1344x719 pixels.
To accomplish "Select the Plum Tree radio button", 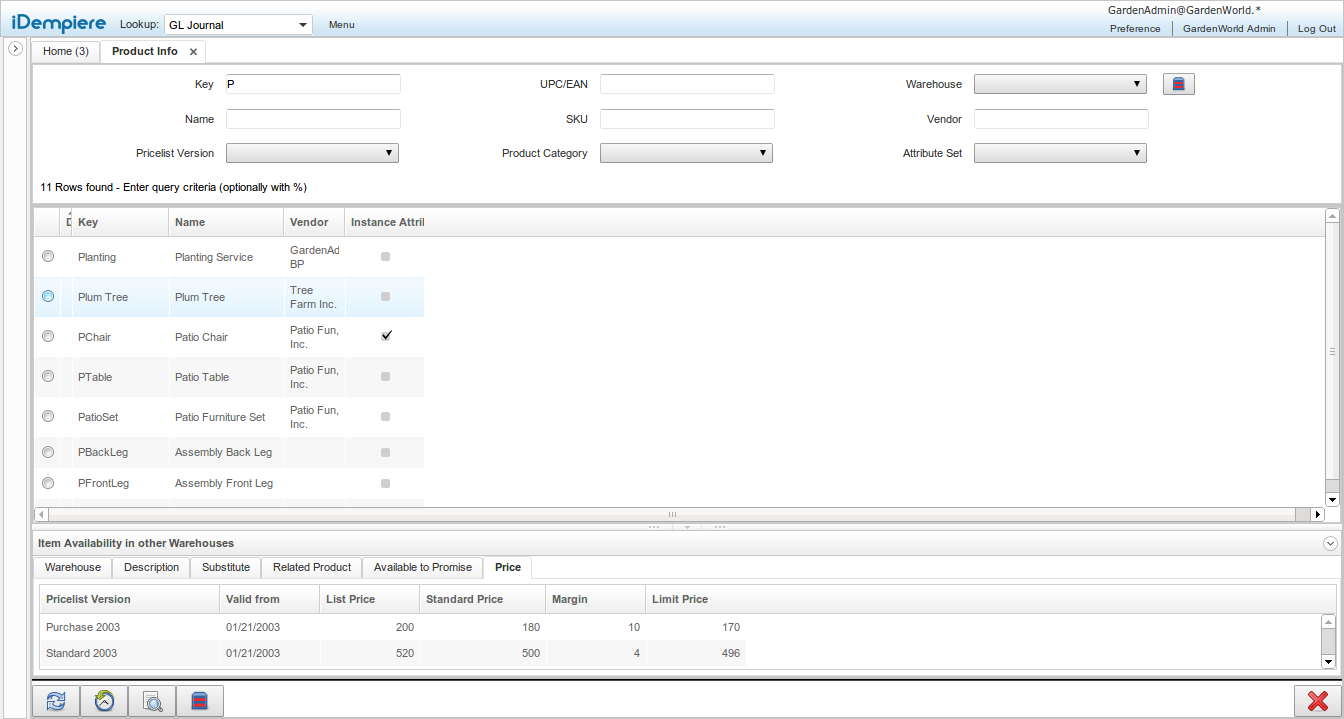I will (x=47, y=296).
